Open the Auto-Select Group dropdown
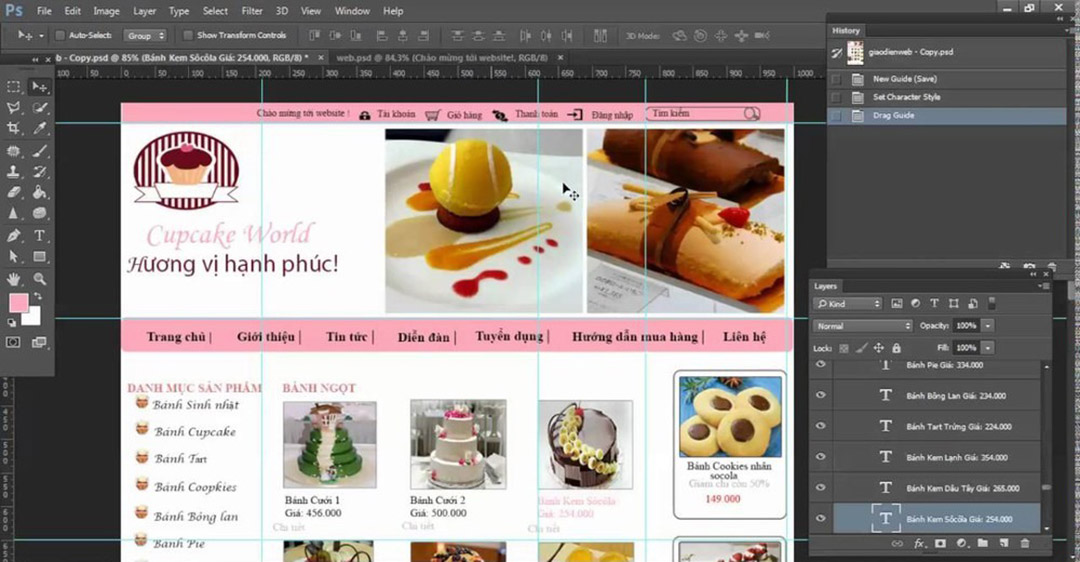Image resolution: width=1080 pixels, height=562 pixels. tap(145, 35)
